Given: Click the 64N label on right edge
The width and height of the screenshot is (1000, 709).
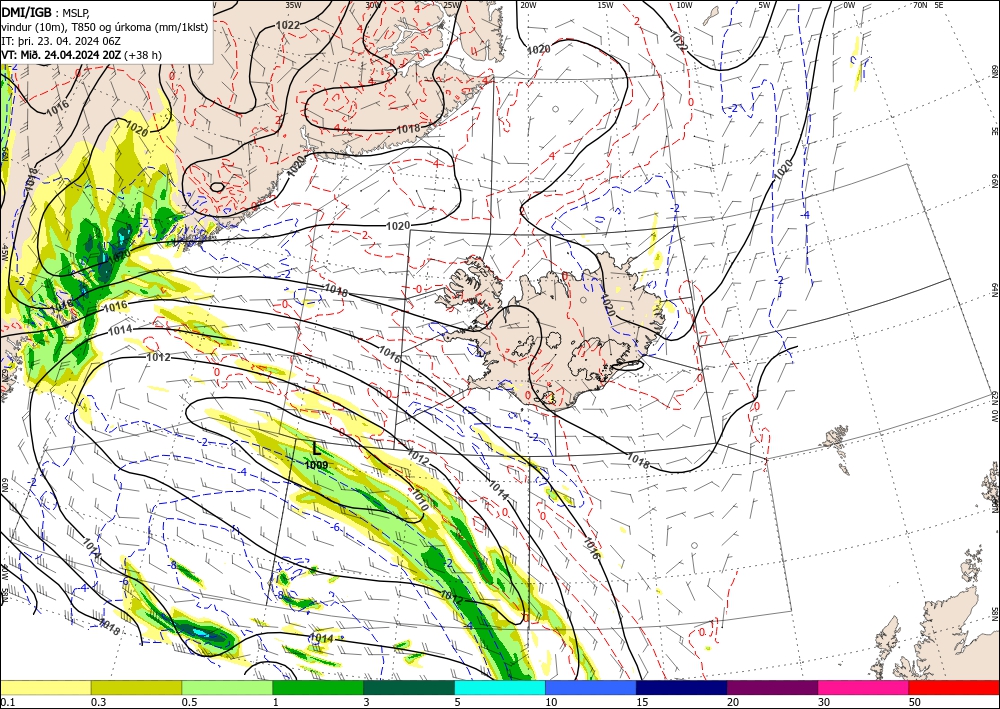Looking at the screenshot, I should pyautogui.click(x=995, y=289).
